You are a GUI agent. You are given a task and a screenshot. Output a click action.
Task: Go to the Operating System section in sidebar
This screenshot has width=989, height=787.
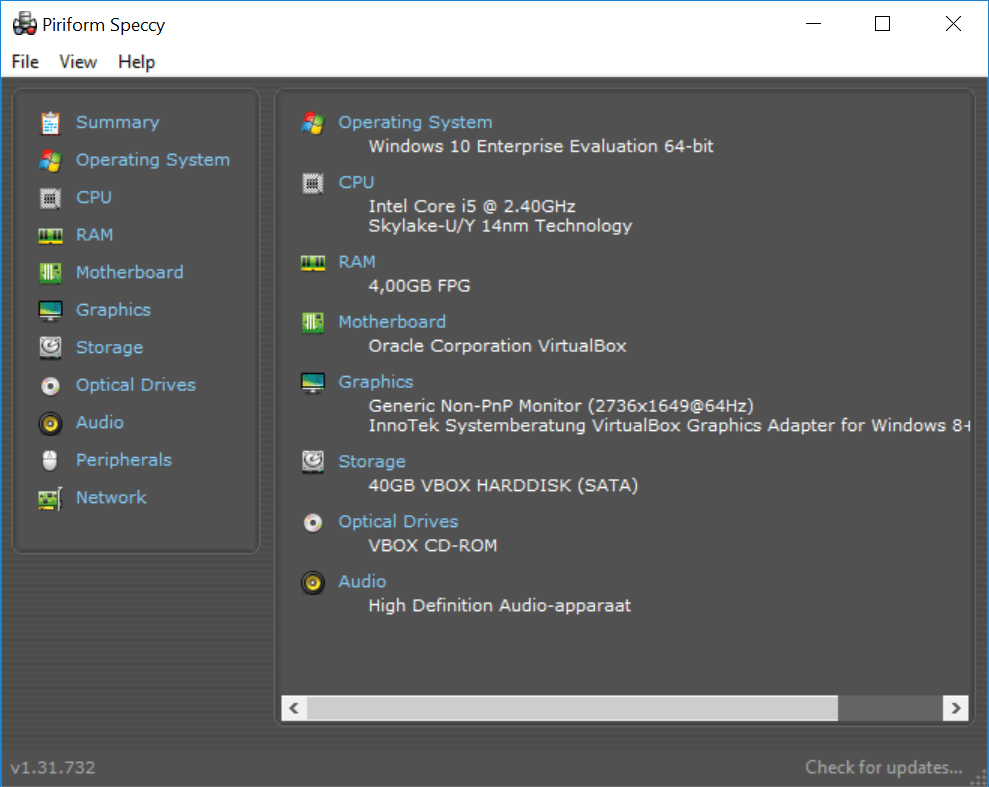point(153,160)
